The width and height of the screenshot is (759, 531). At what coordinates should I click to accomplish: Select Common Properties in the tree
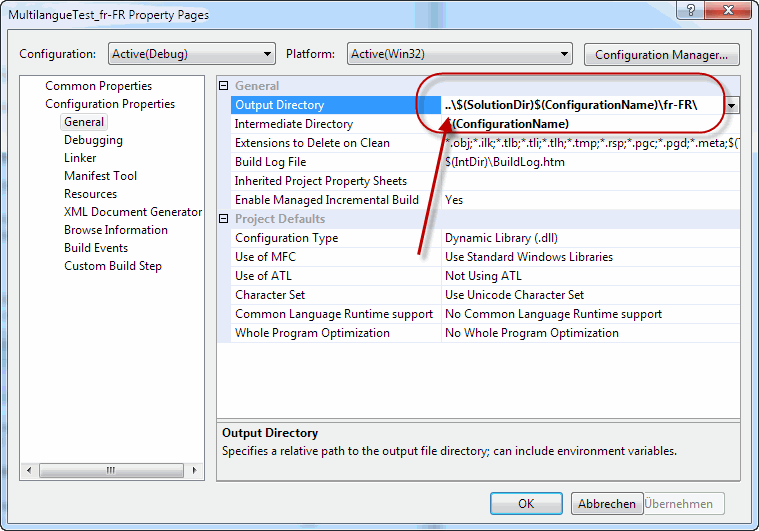click(x=98, y=86)
